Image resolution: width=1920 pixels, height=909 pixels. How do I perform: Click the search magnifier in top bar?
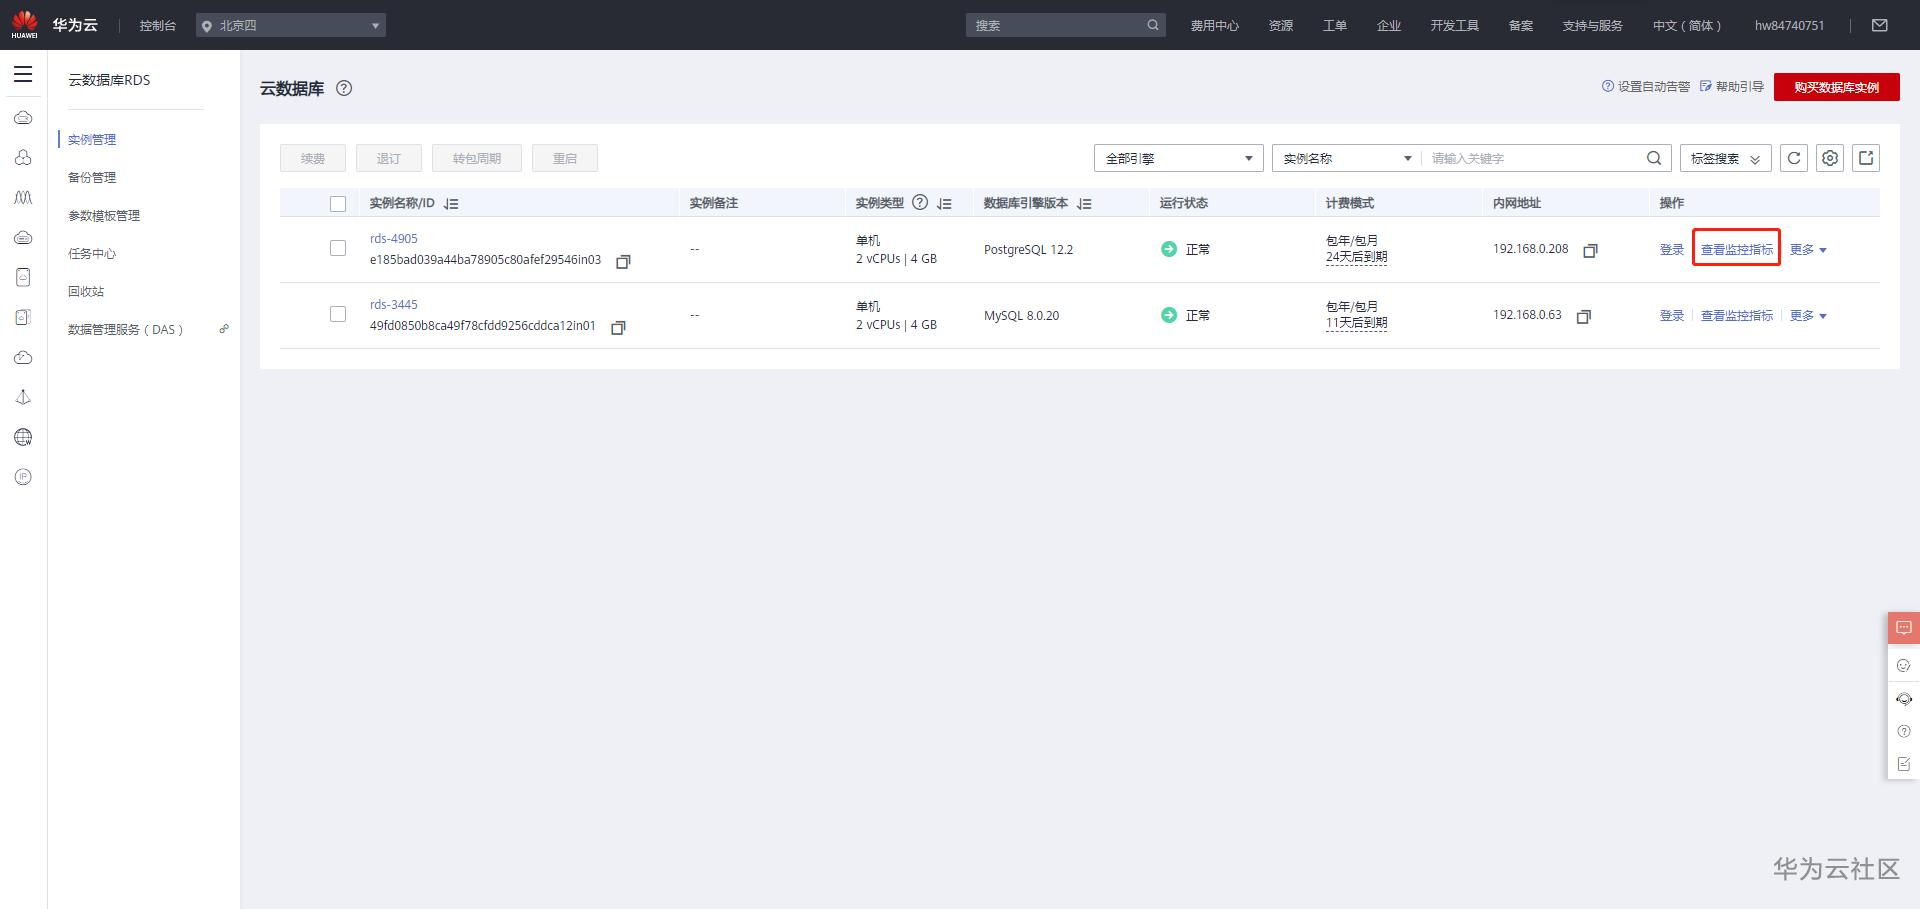[x=1153, y=25]
